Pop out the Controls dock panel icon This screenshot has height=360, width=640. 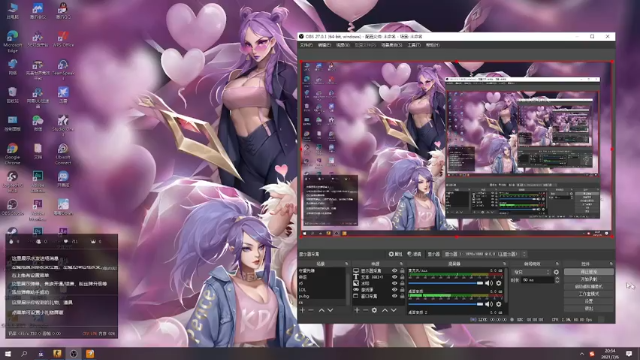(x=611, y=264)
